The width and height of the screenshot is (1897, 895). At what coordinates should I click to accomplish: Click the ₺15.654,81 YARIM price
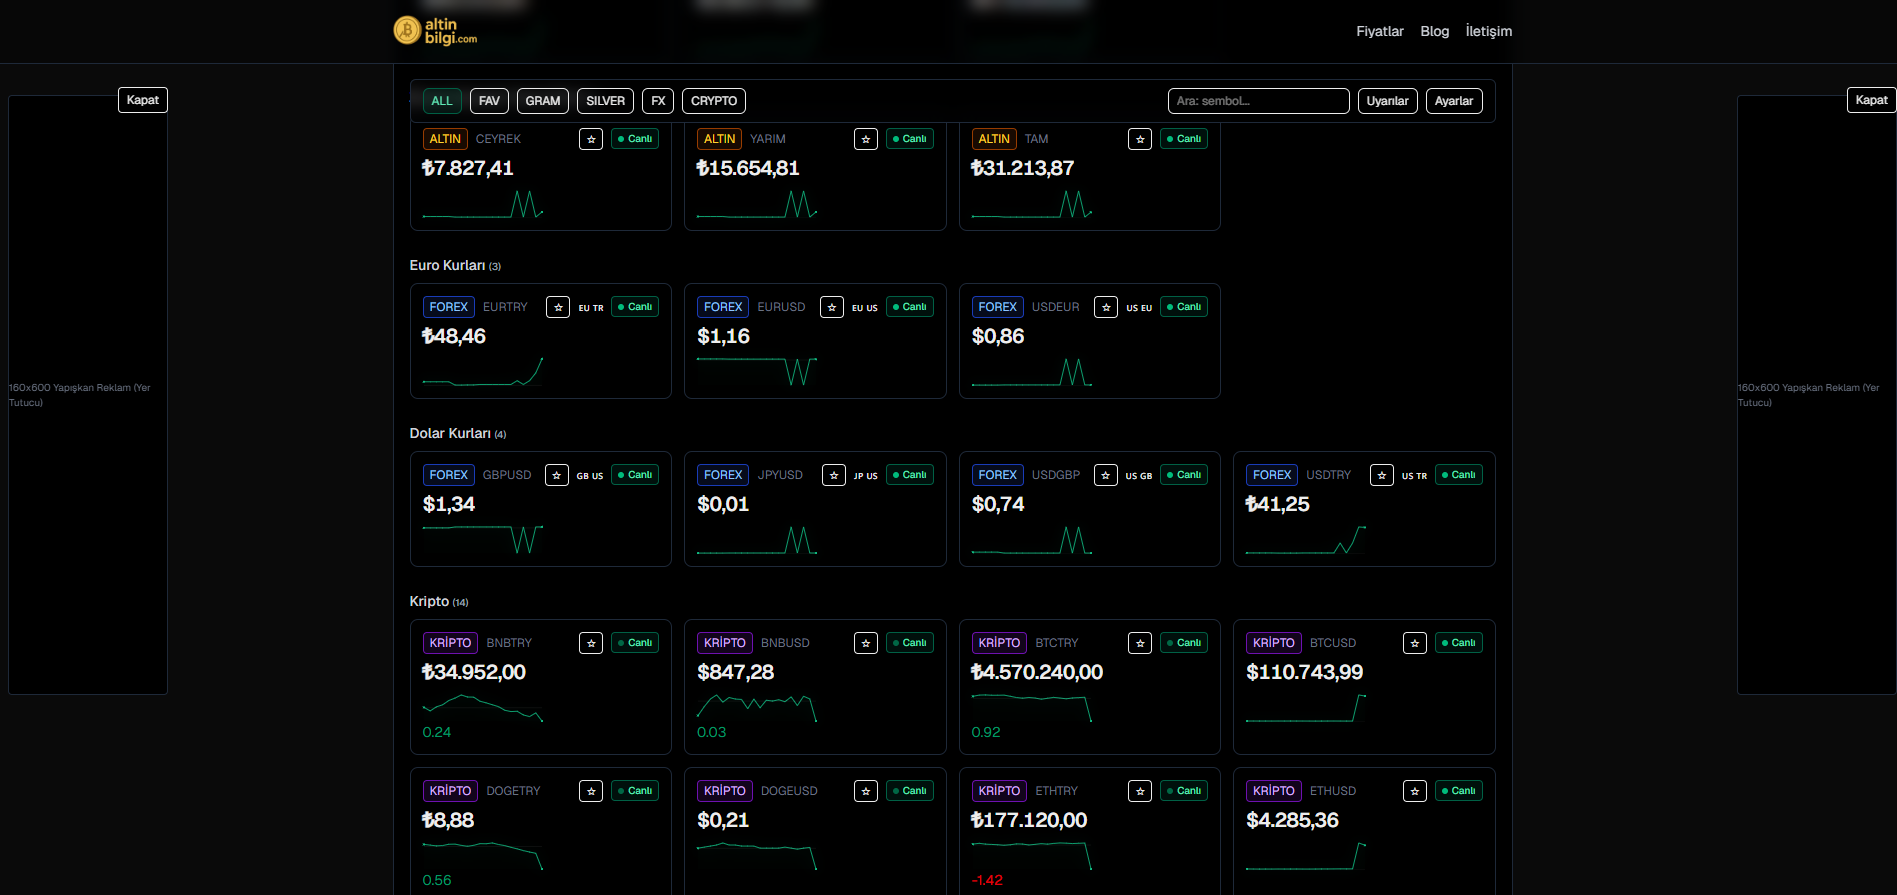[x=748, y=168]
